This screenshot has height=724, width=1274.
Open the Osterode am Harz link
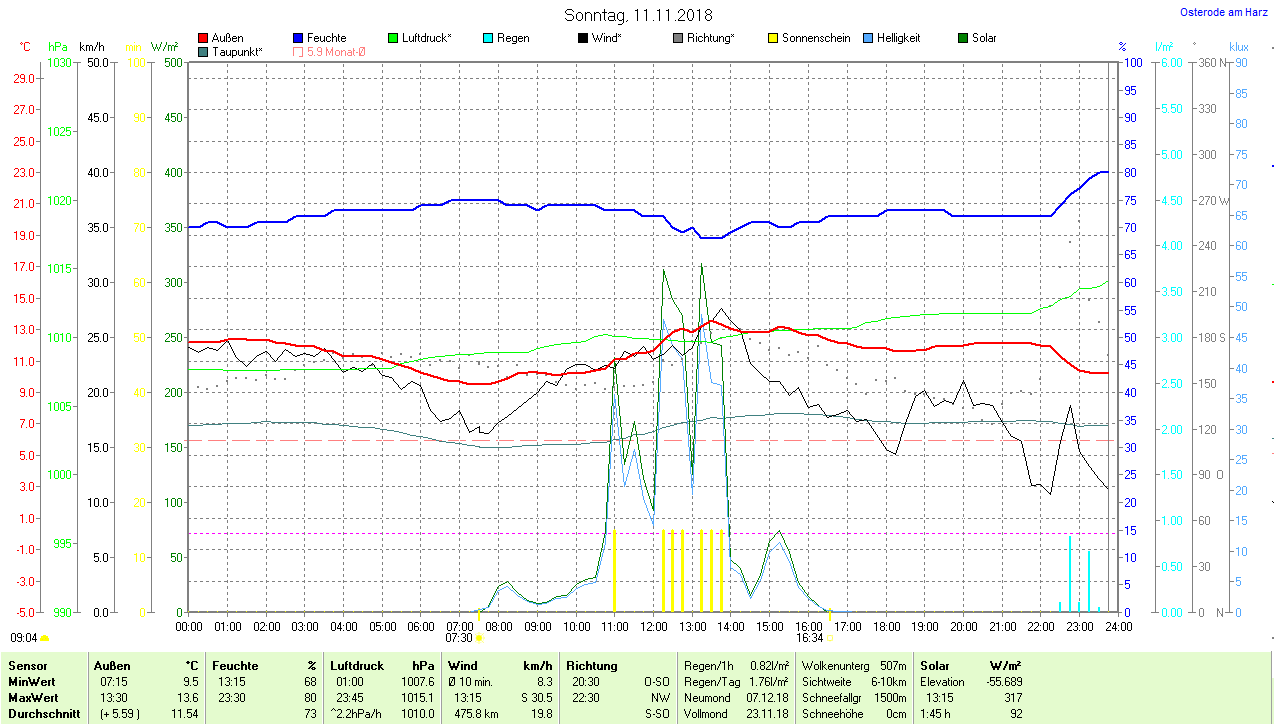[1223, 13]
